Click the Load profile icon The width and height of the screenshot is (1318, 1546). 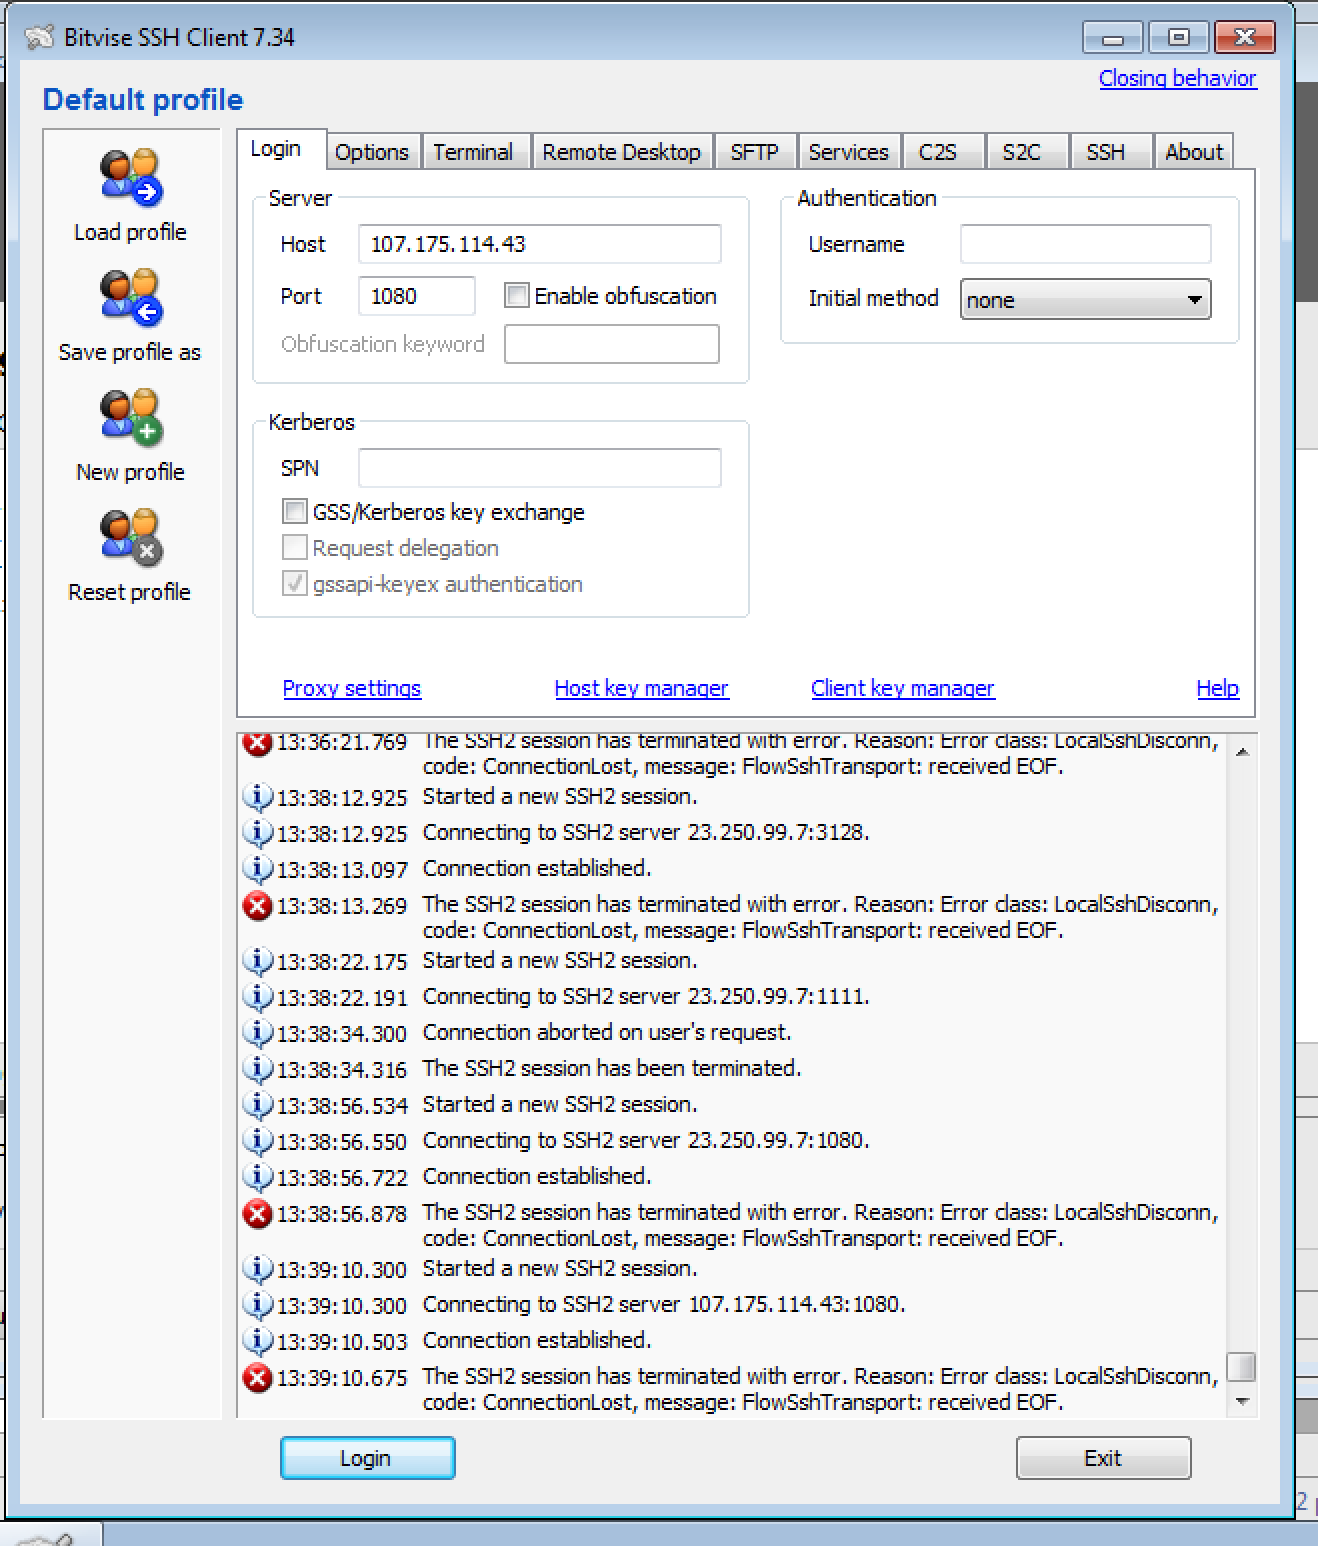[x=131, y=177]
